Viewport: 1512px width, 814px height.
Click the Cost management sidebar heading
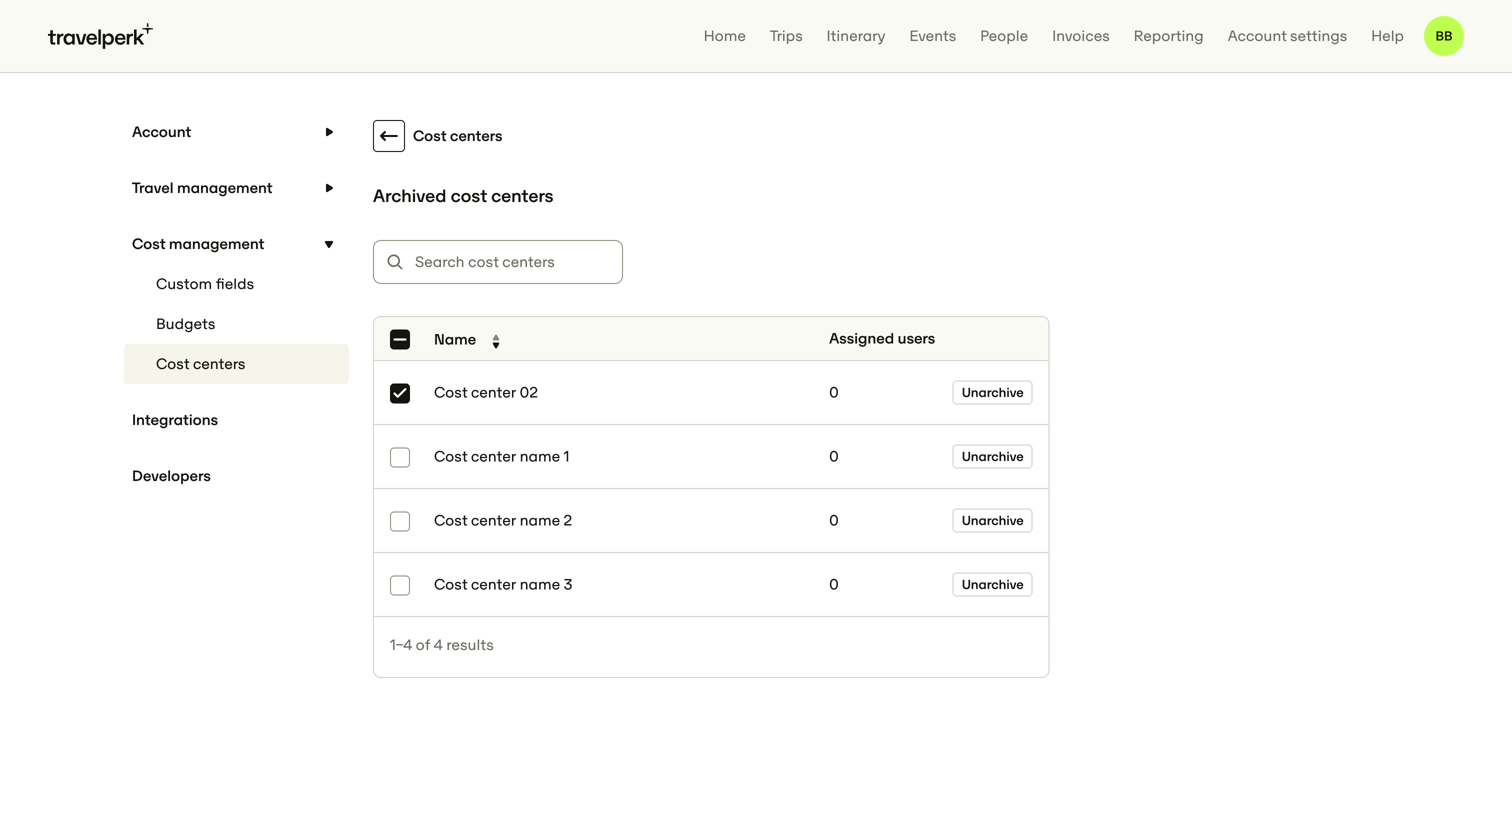pyautogui.click(x=198, y=244)
